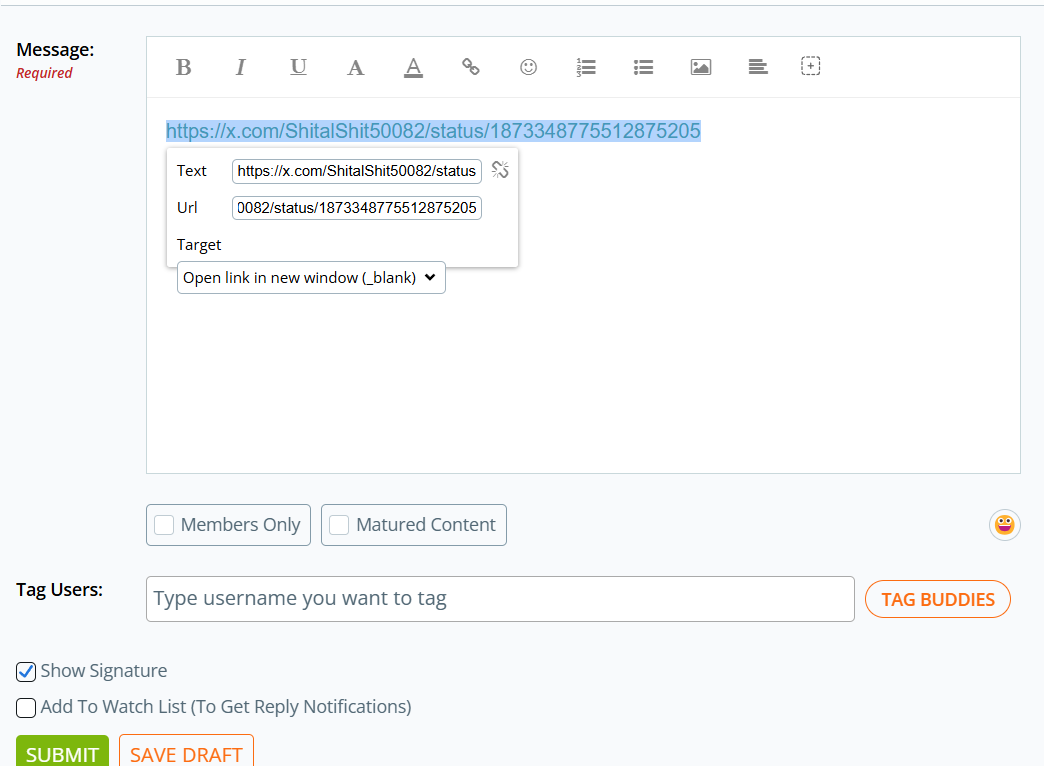The height and width of the screenshot is (766, 1044).
Task: Apply italic formatting
Action: pyautogui.click(x=240, y=67)
